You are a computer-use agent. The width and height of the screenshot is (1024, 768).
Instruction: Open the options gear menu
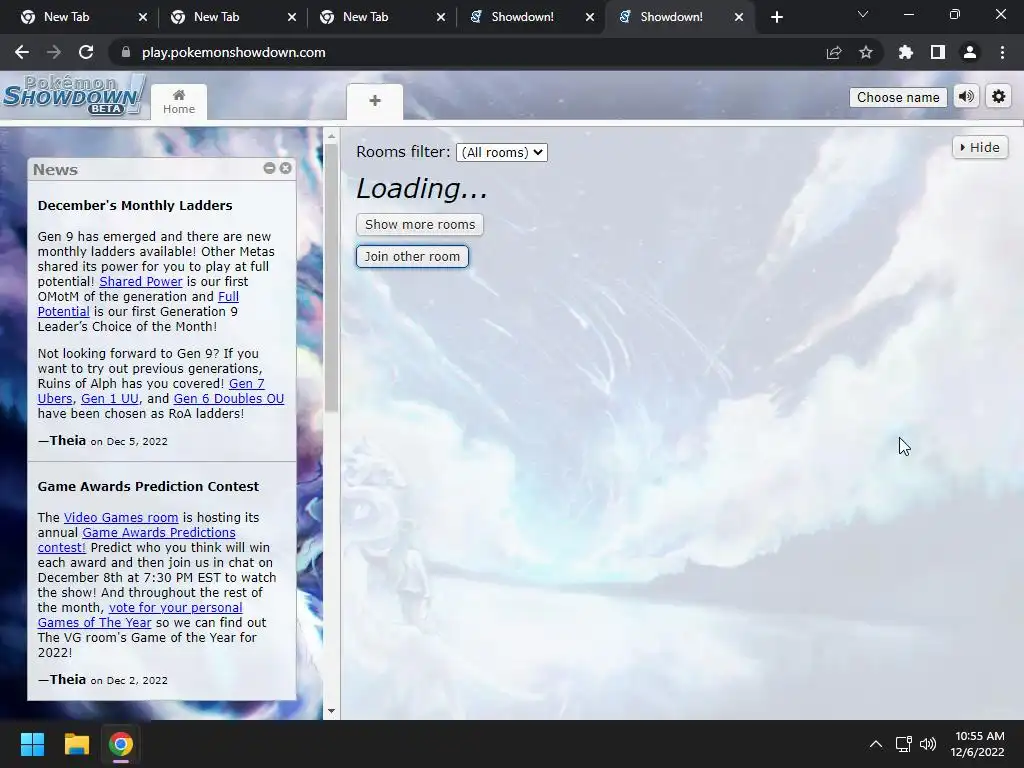tap(999, 97)
